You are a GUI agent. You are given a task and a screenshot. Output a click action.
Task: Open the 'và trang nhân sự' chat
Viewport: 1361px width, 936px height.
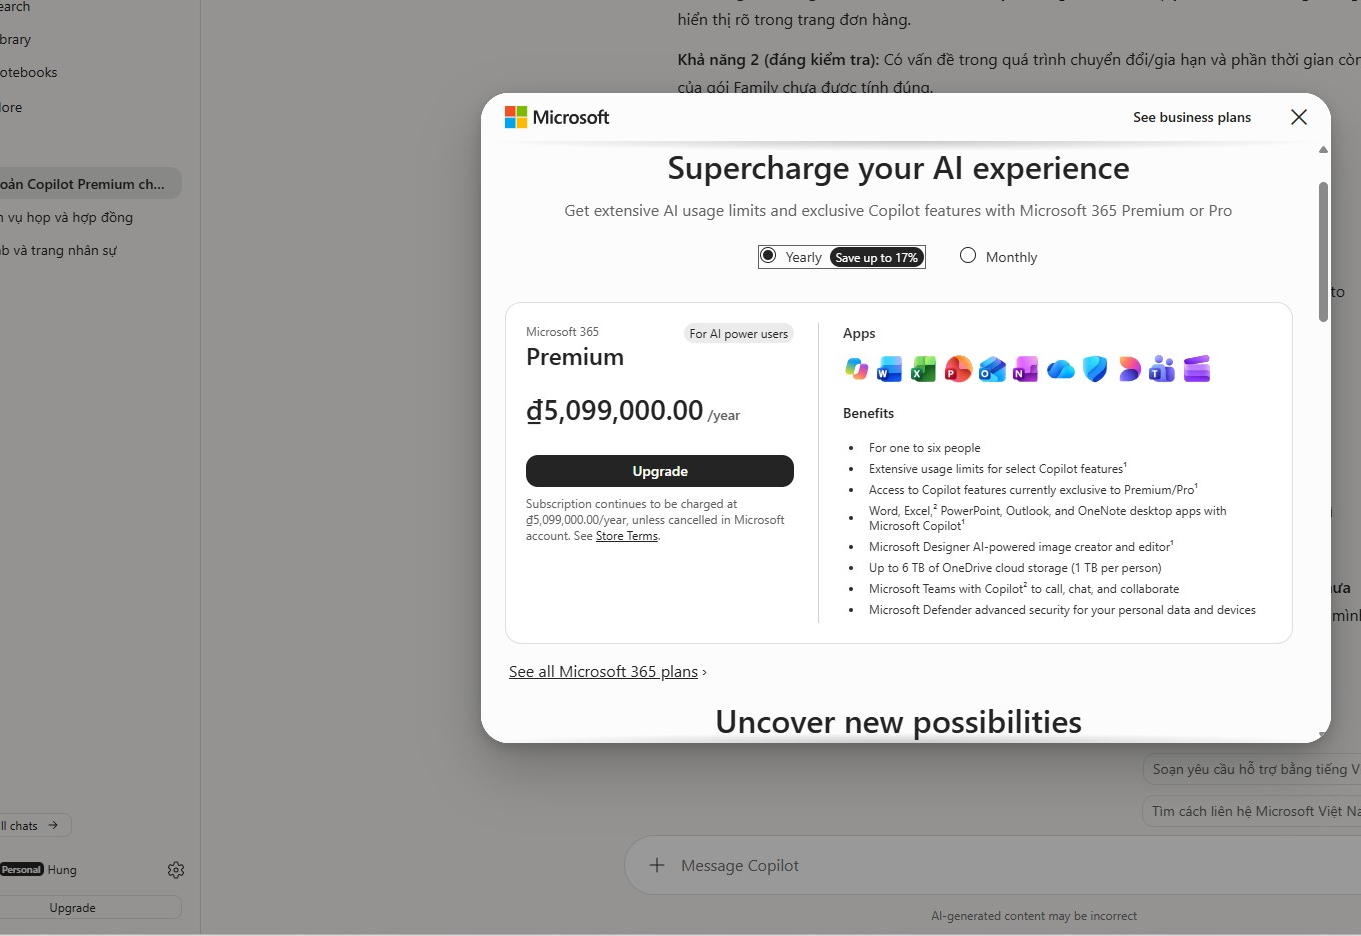click(x=59, y=250)
